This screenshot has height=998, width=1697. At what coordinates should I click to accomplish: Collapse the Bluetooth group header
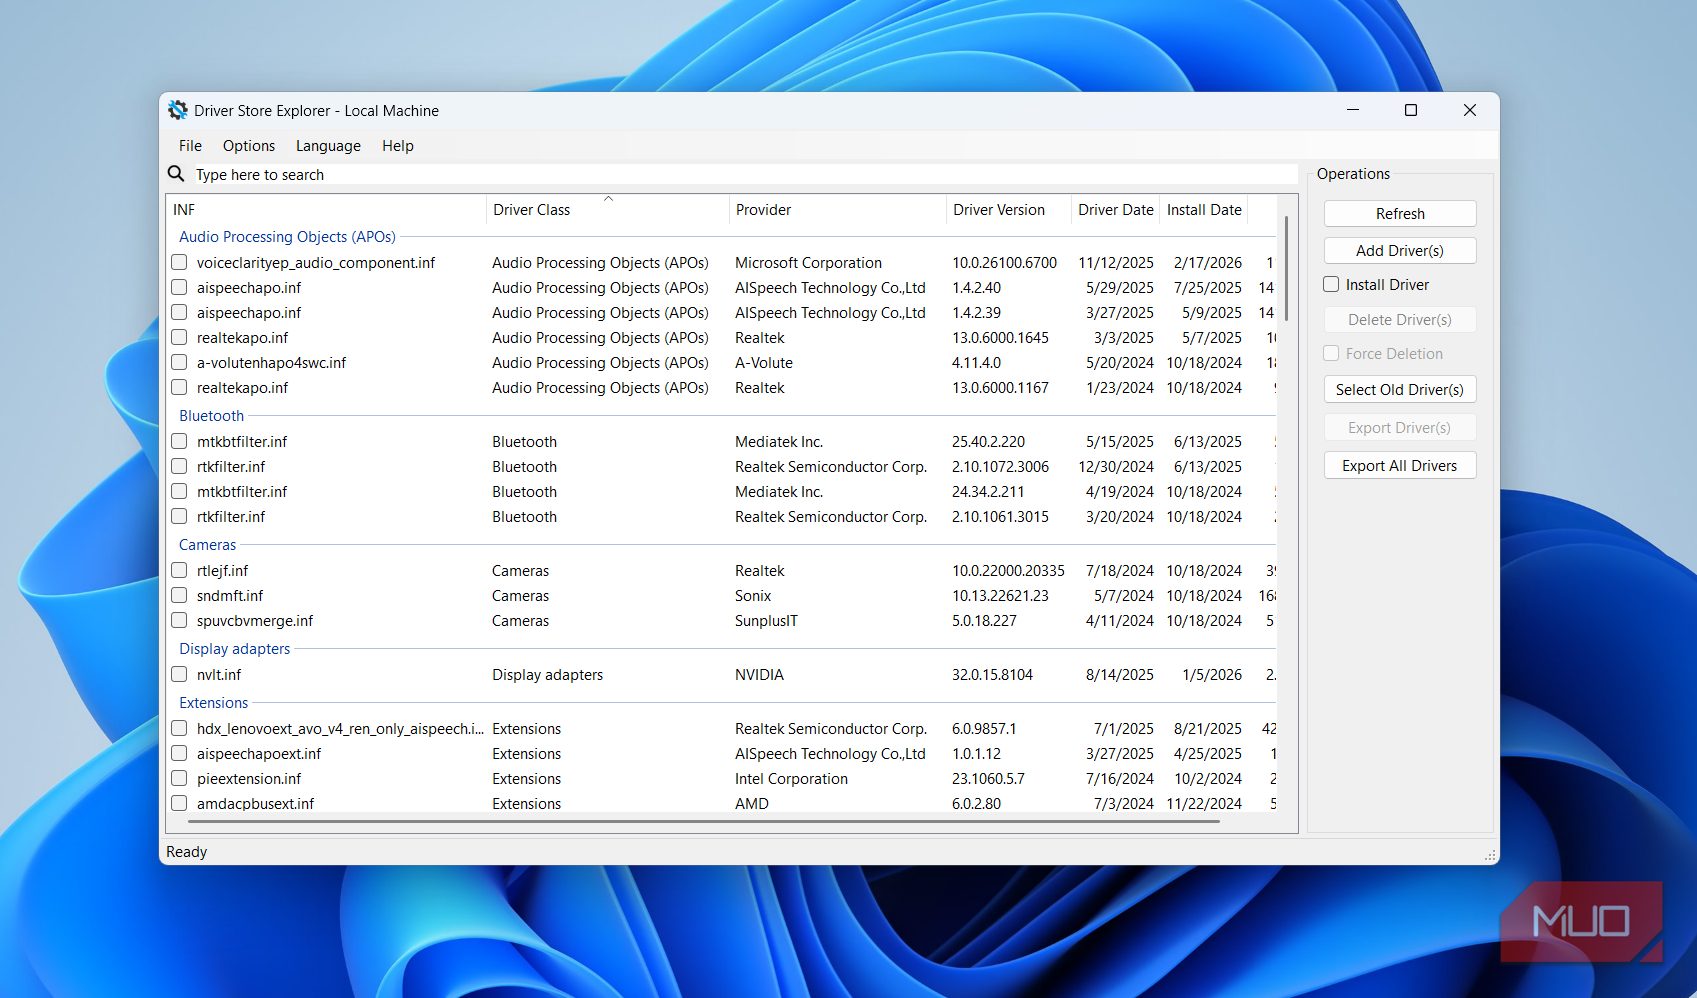tap(211, 416)
